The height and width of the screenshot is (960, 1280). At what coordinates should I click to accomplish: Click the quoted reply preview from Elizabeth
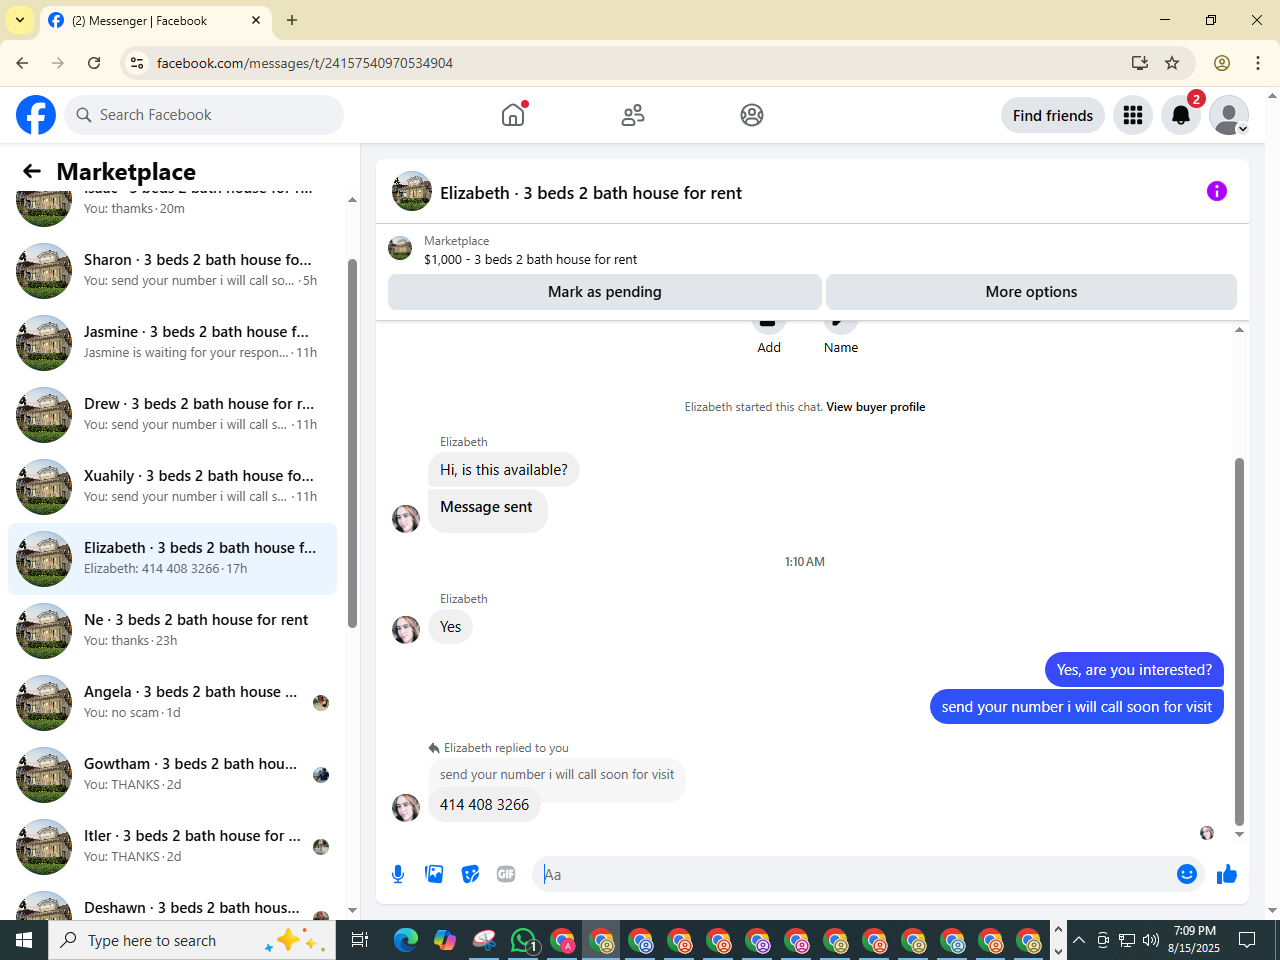[557, 775]
